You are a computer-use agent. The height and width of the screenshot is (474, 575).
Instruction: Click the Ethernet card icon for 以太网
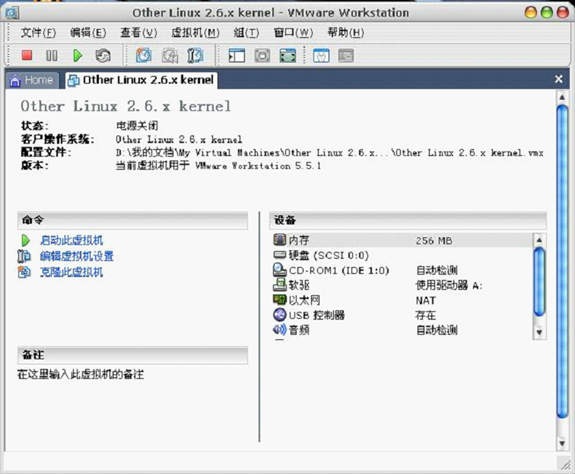(x=279, y=300)
